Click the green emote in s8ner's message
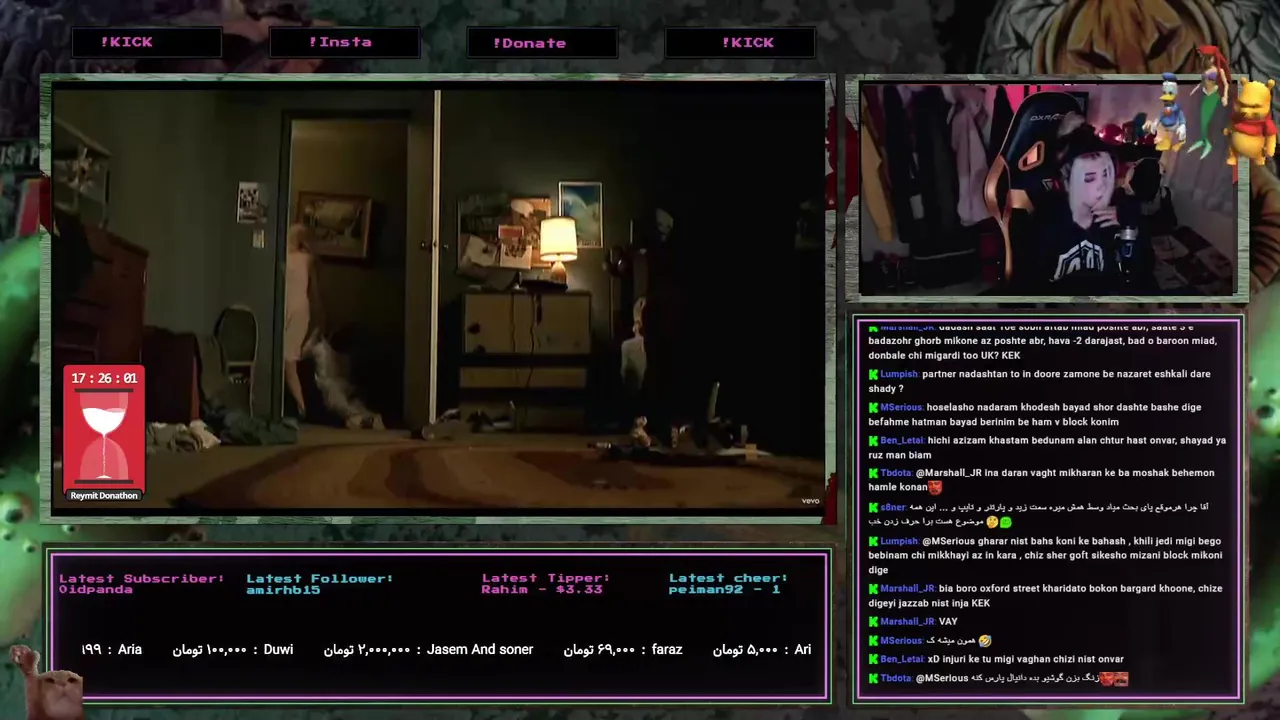The height and width of the screenshot is (720, 1280). coord(1005,522)
